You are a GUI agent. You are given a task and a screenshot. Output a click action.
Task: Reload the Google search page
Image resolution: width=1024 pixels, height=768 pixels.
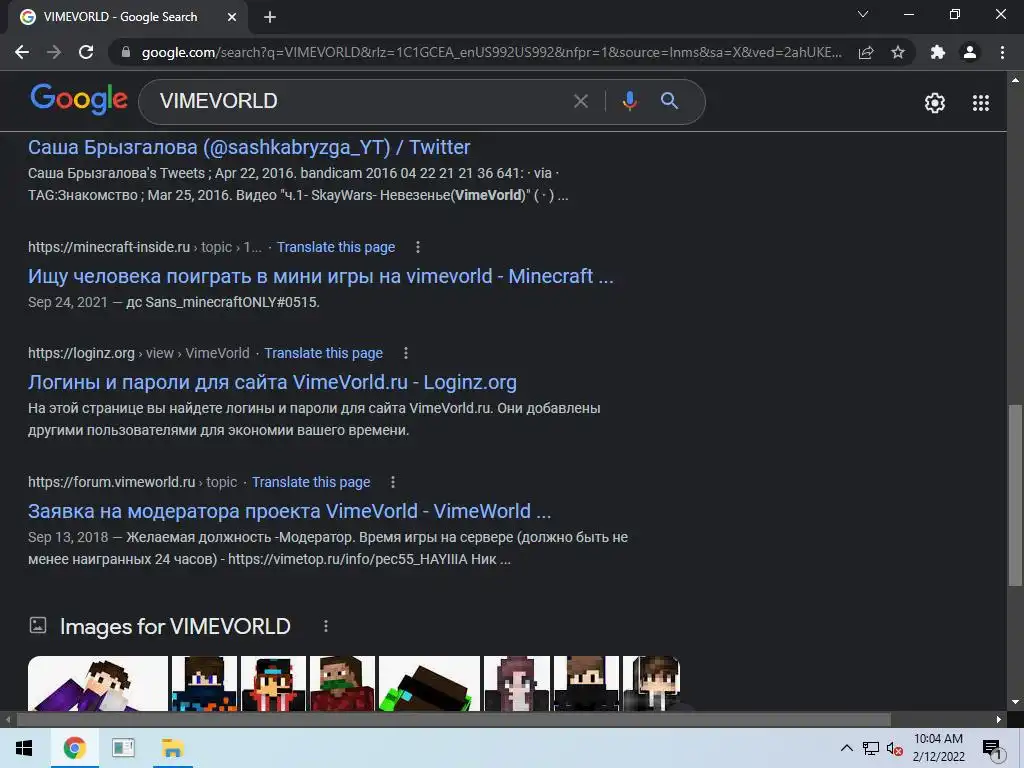86,52
